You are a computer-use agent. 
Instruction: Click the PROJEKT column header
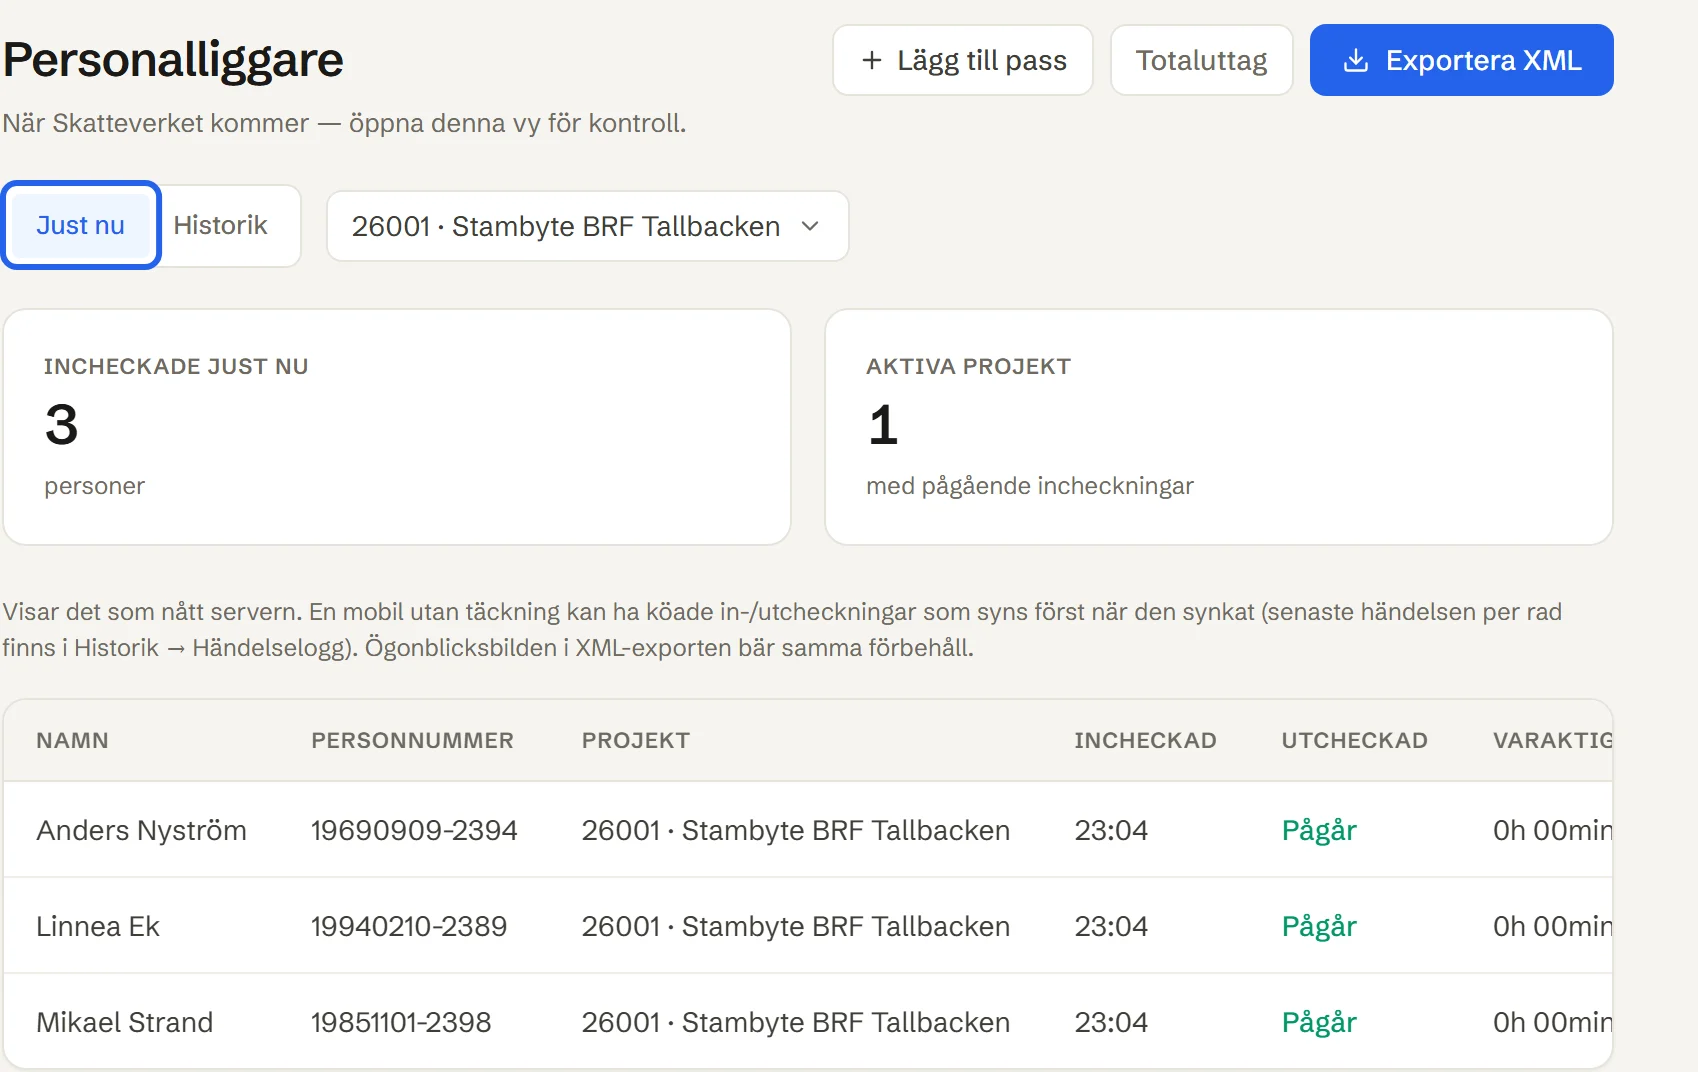[636, 740]
